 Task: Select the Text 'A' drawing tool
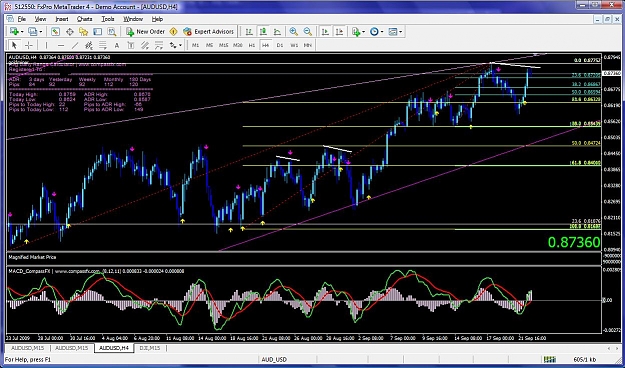[116, 45]
